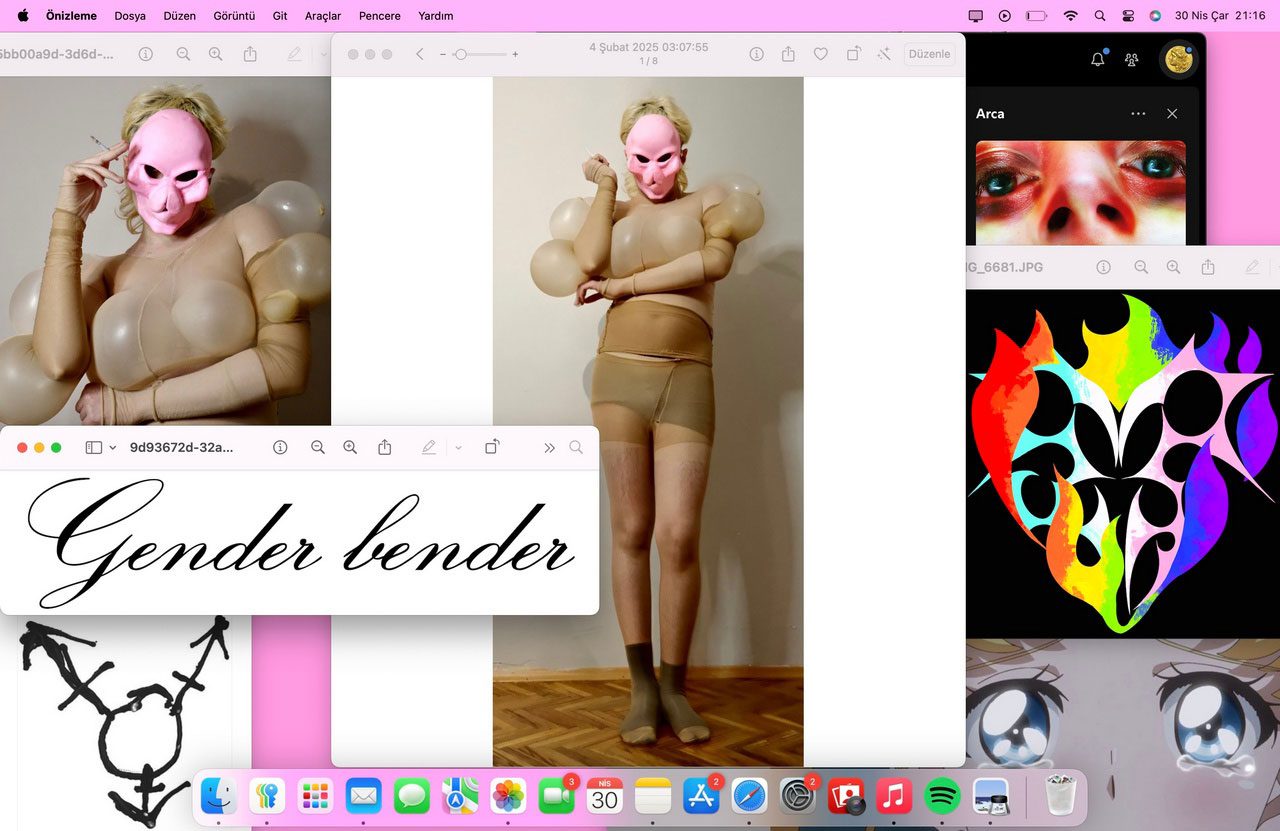Zoom out in the 9d93672d Preview window
Image resolution: width=1280 pixels, height=831 pixels.
coord(318,448)
